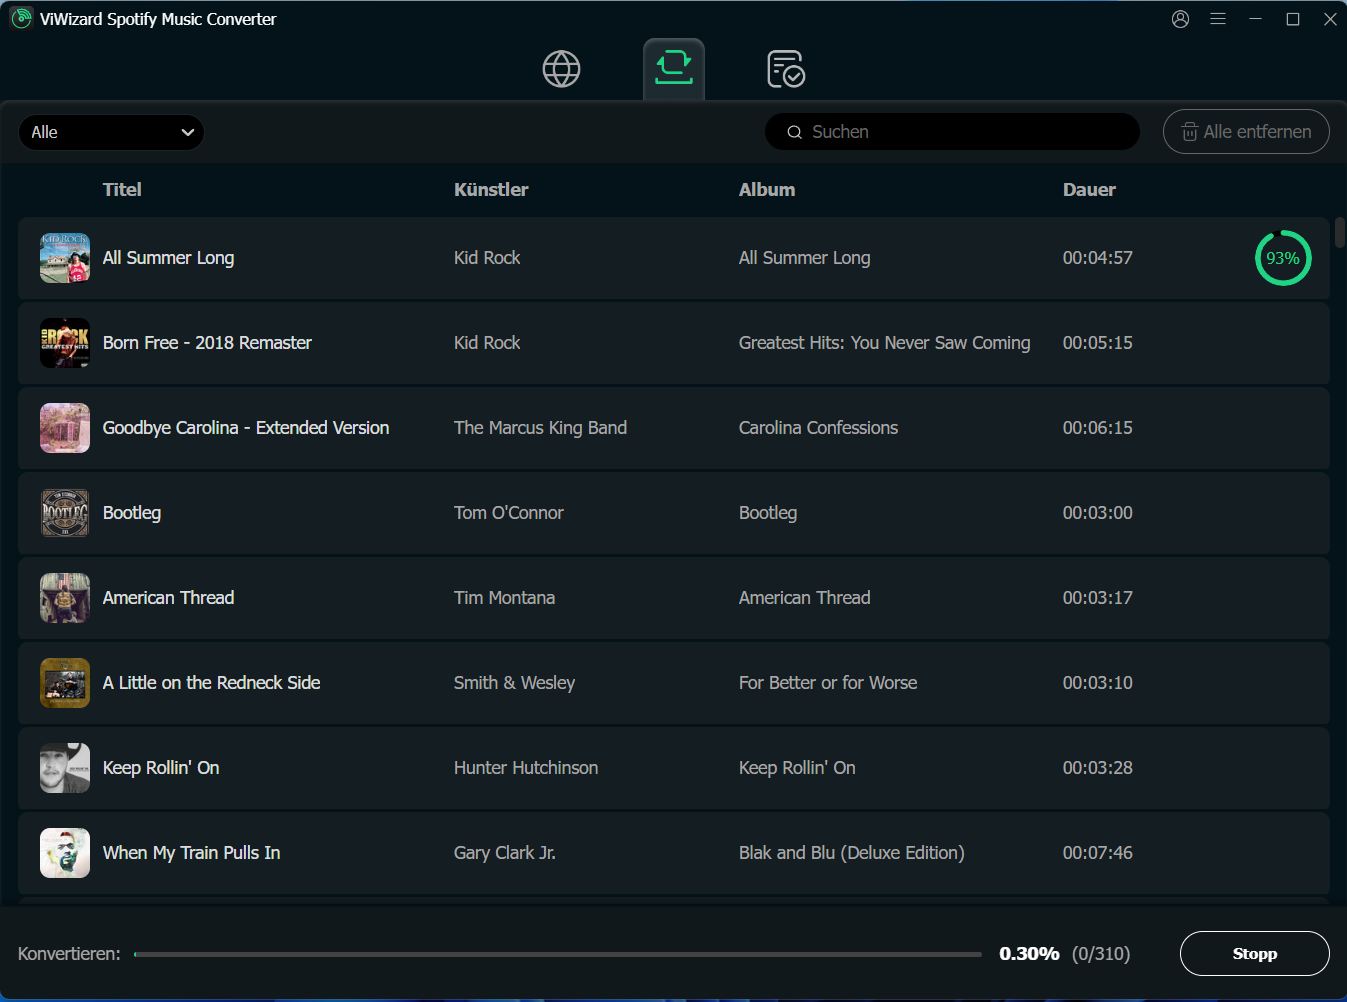Screen dimensions: 1347x1002
Task: Click A Little on the Redneck Side cover
Action: [x=65, y=683]
